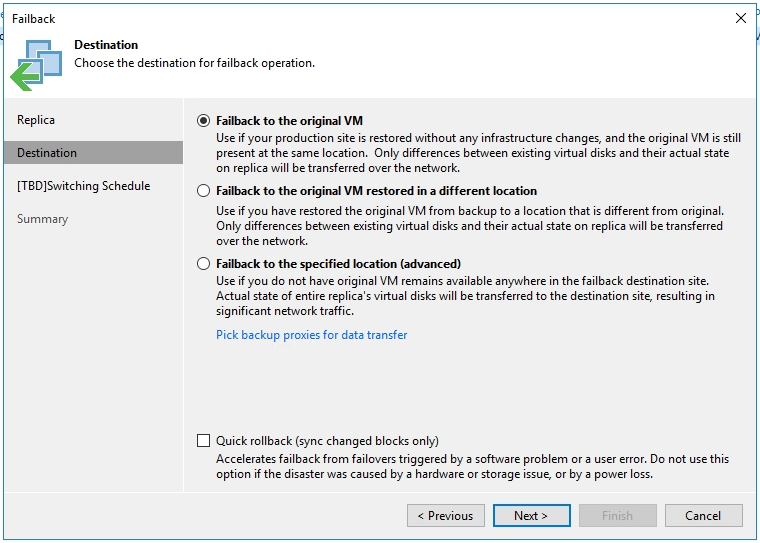Enable the Quick rollback checkbox
The width and height of the screenshot is (760, 543).
click(204, 441)
